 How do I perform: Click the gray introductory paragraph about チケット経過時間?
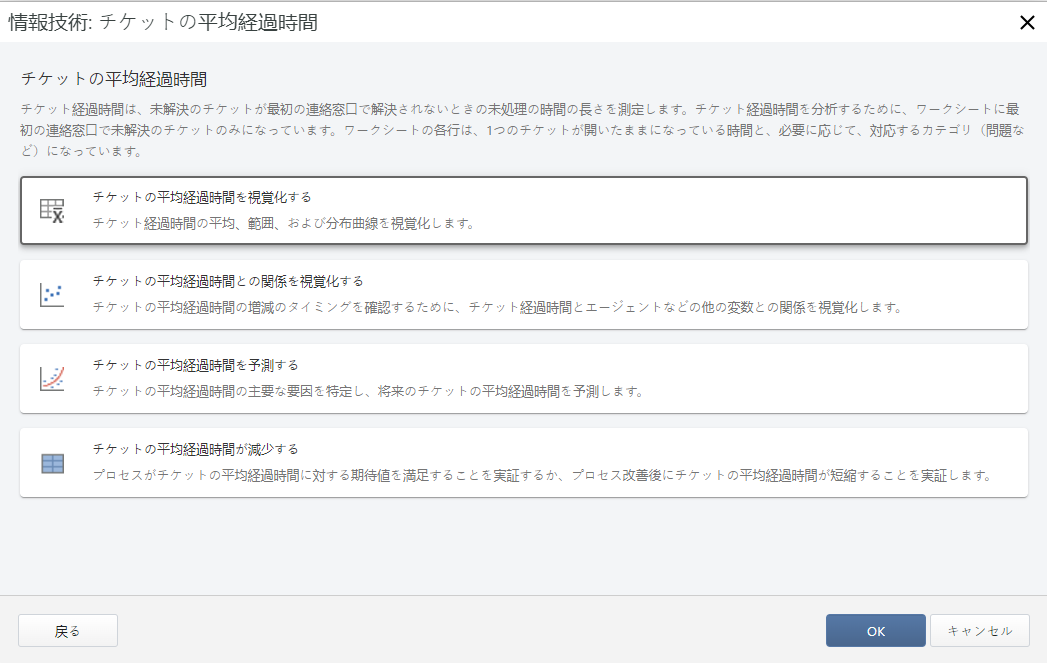[520, 128]
